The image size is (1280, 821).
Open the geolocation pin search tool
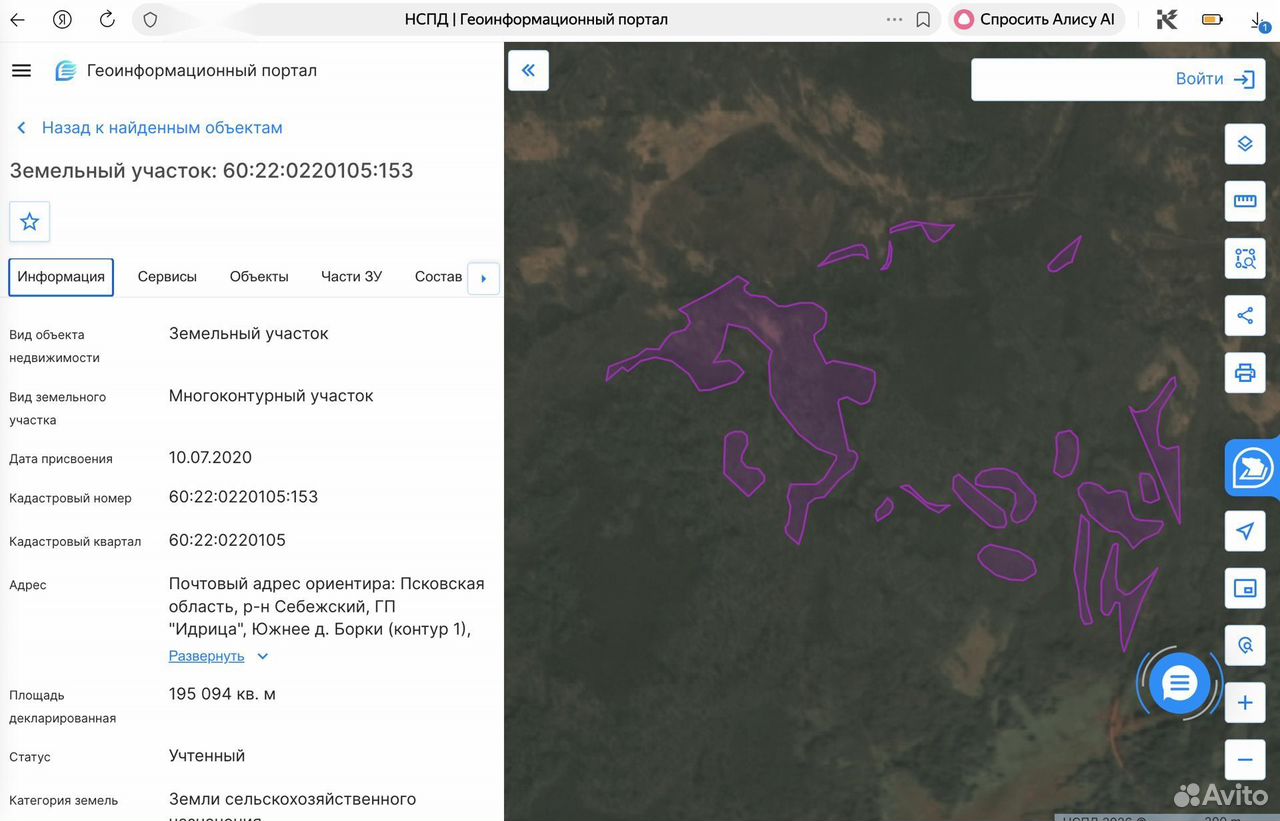[x=1245, y=646]
